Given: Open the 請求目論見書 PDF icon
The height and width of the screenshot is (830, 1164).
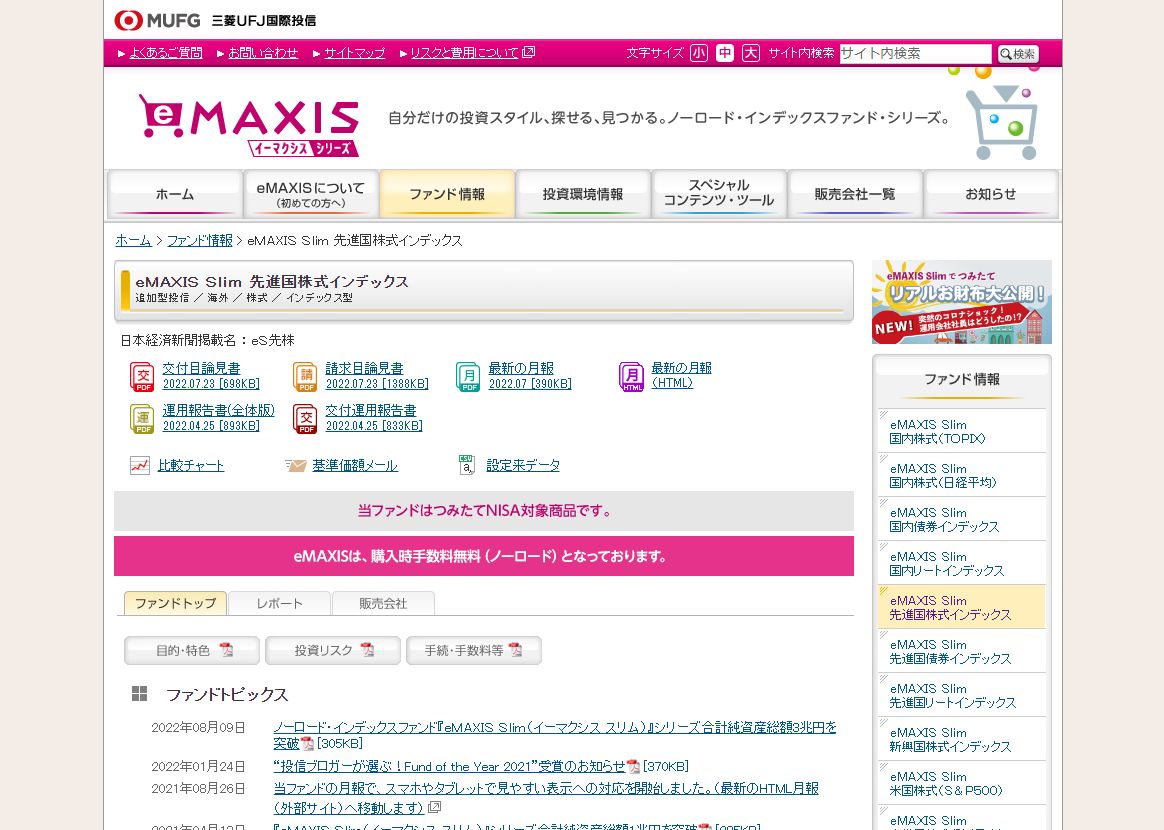Looking at the screenshot, I should pos(305,376).
